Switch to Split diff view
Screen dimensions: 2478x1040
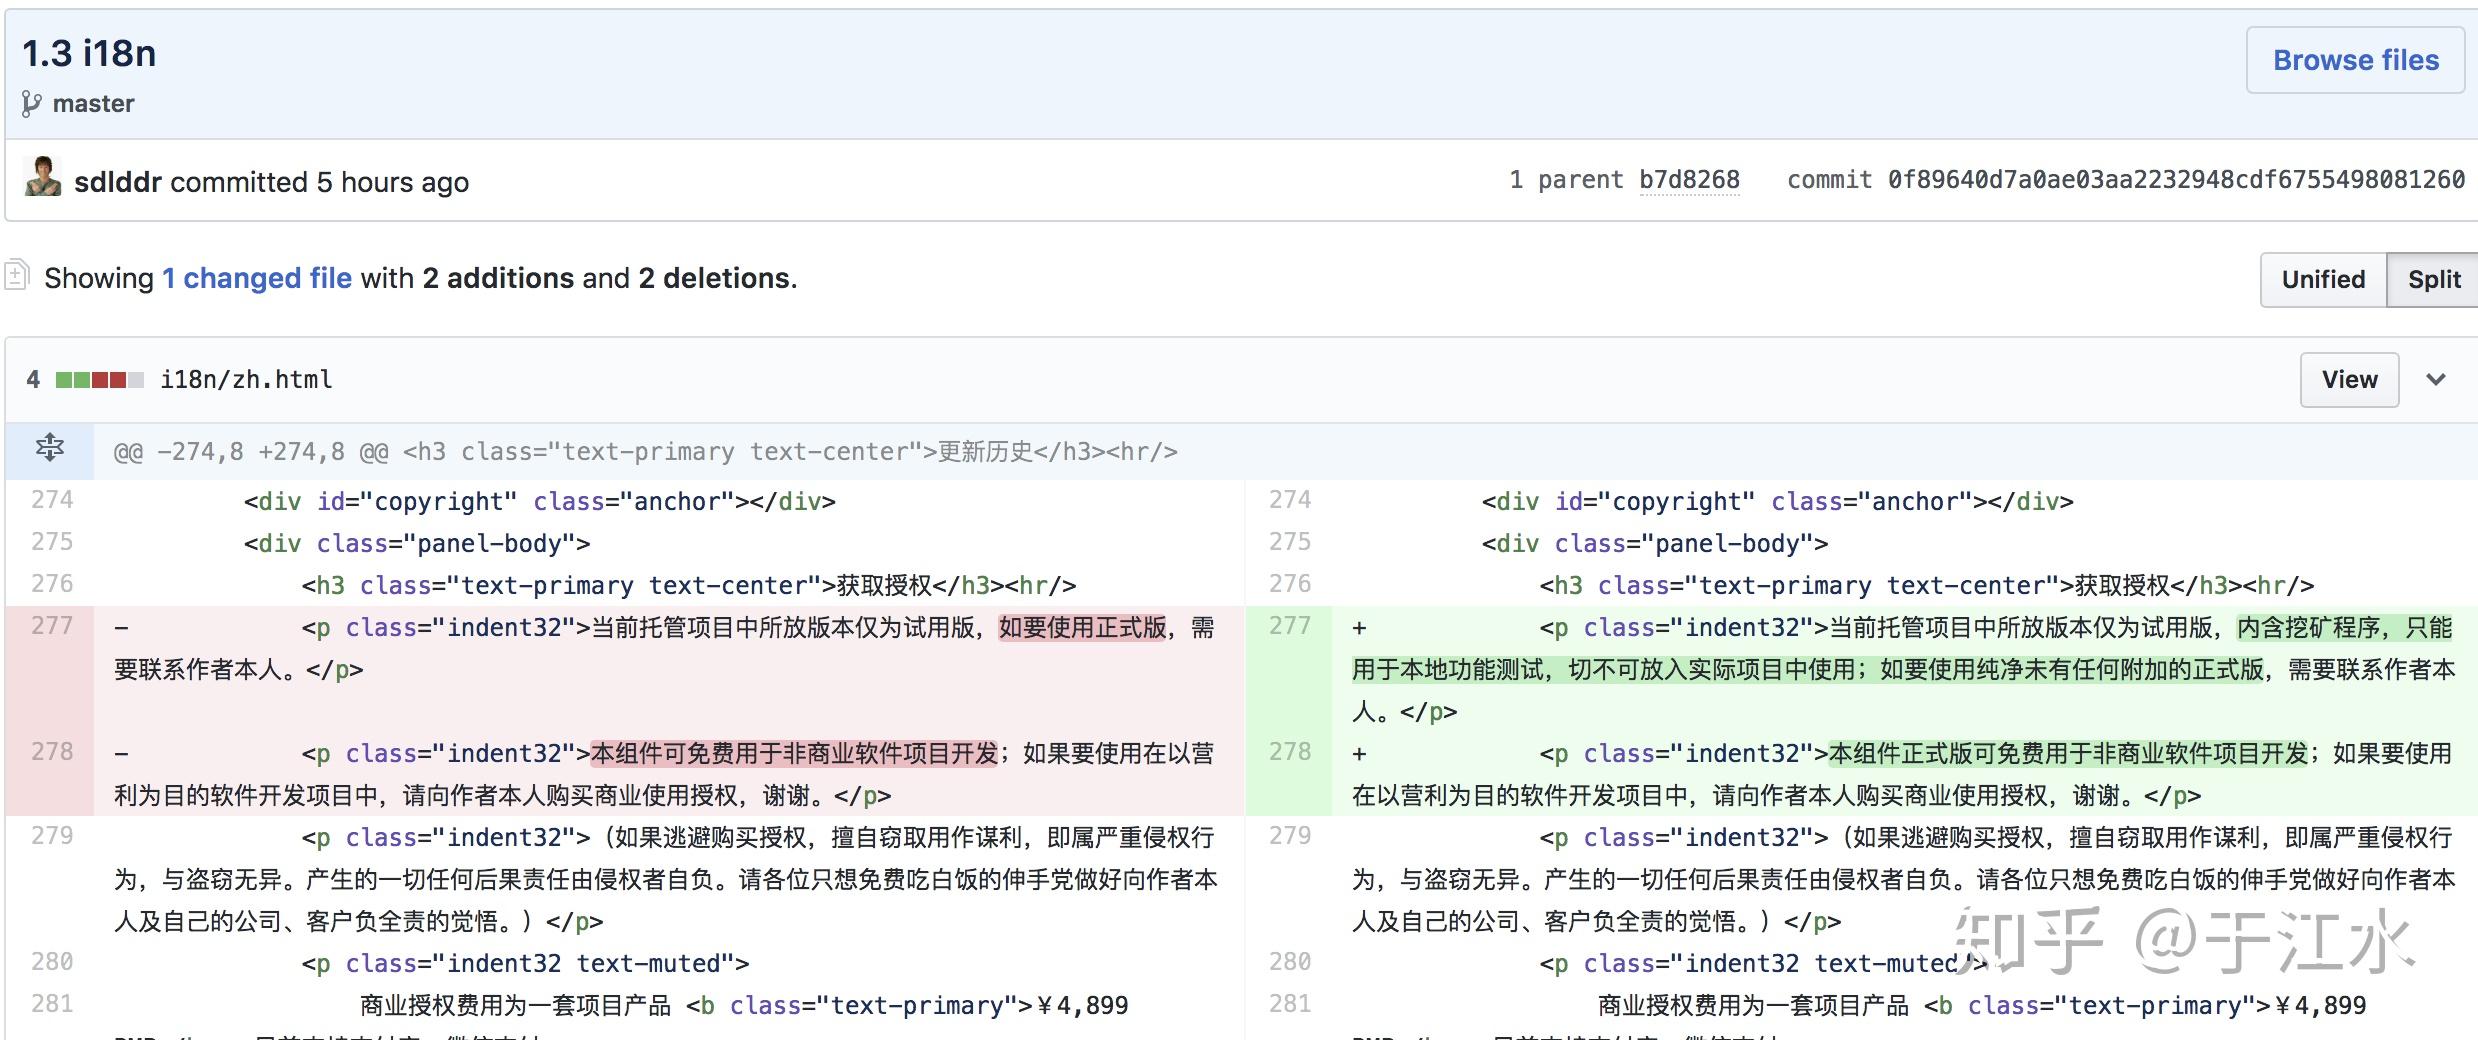click(x=2433, y=280)
